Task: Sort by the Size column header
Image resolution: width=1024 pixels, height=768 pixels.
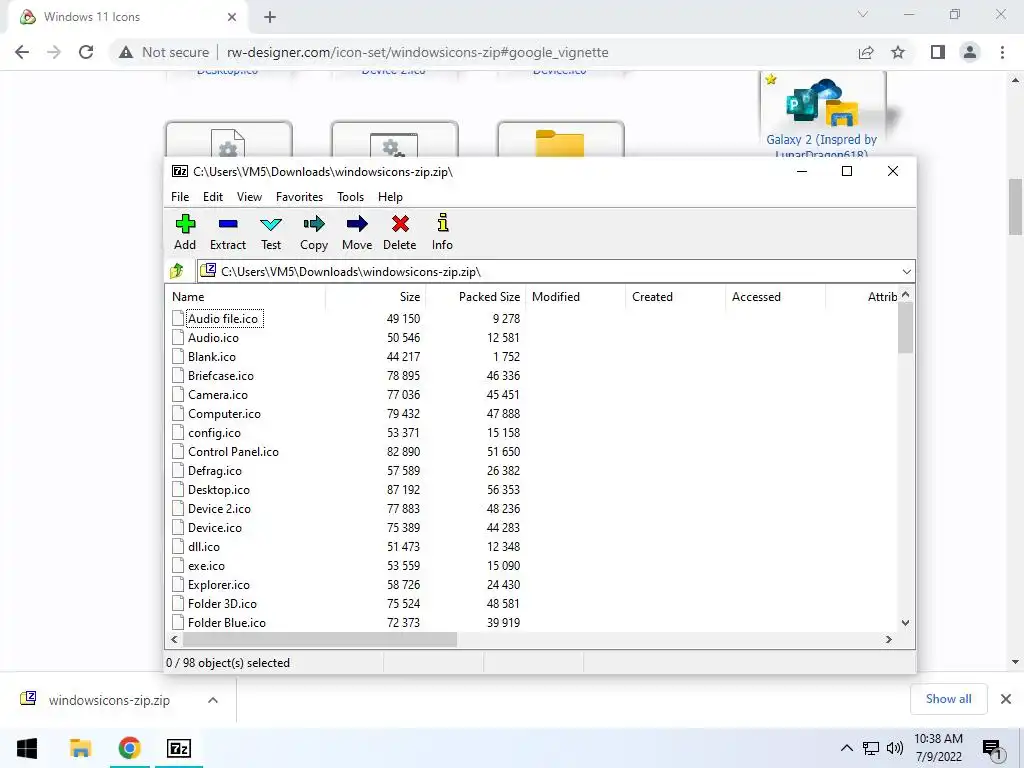Action: (x=376, y=296)
